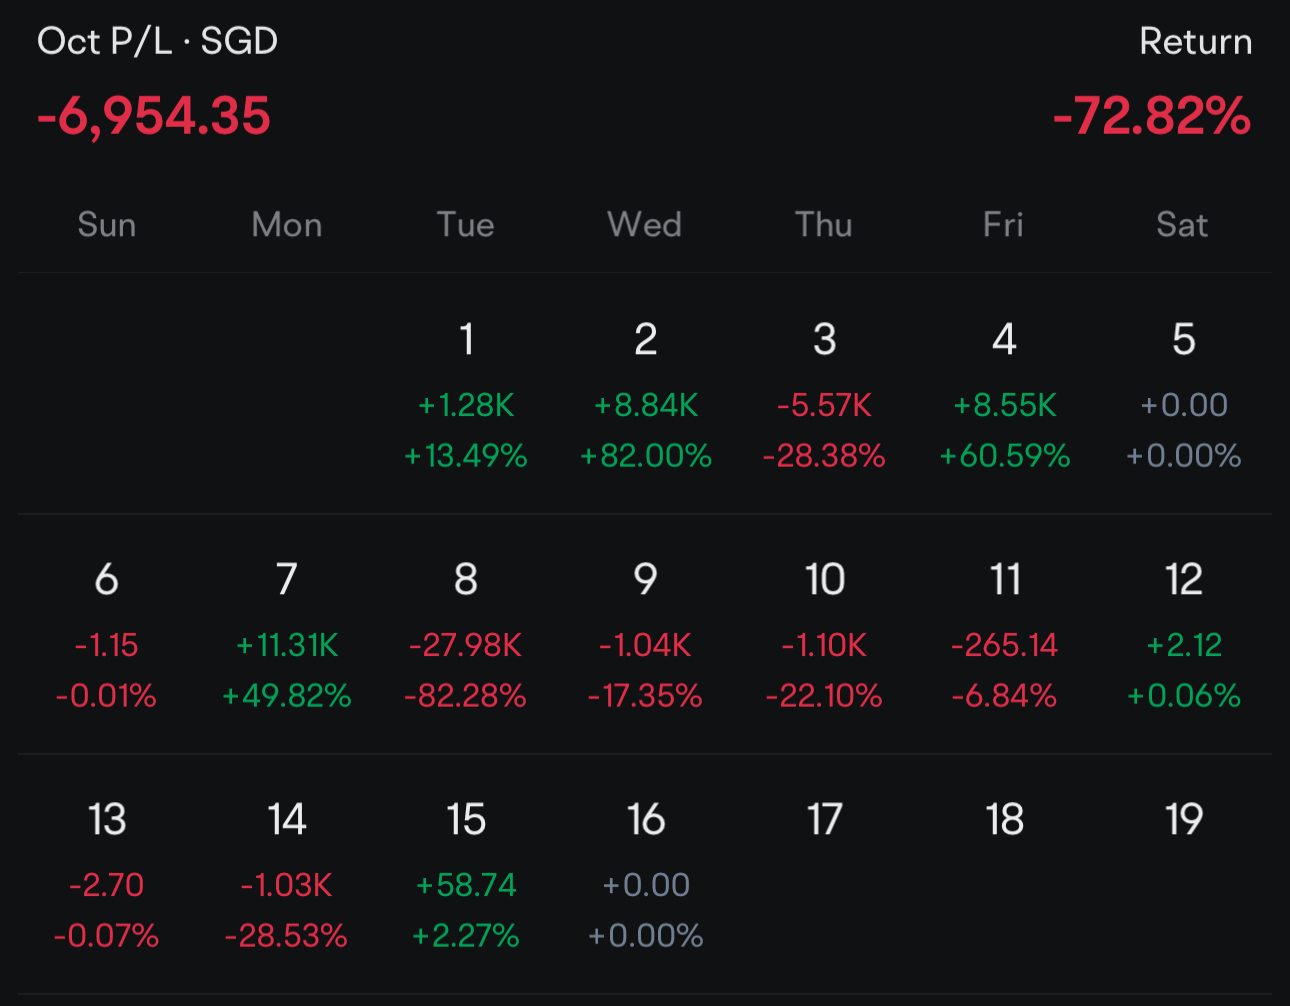Click the Sat column header

pyautogui.click(x=1183, y=224)
